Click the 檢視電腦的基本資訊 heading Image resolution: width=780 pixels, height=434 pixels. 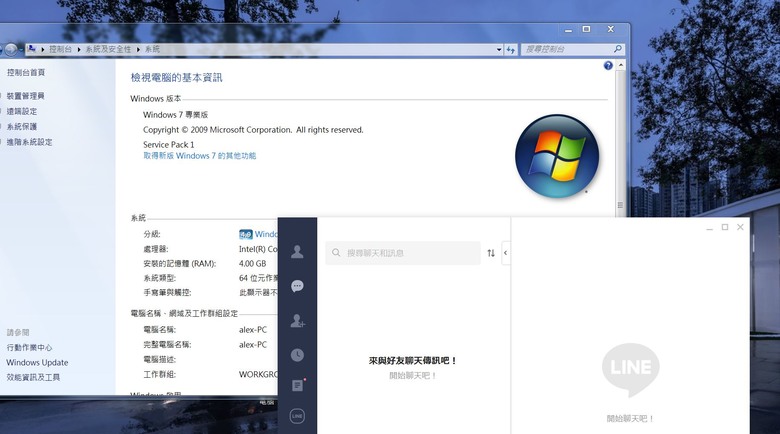(x=177, y=78)
